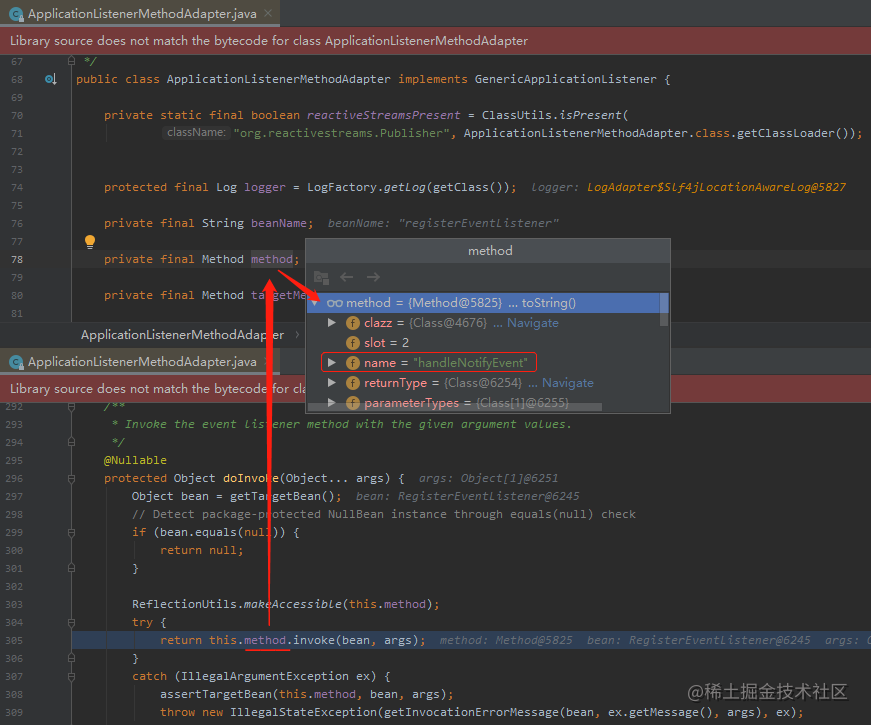
Task: Click the reactiveStreamsPresent field name
Action: 383,115
